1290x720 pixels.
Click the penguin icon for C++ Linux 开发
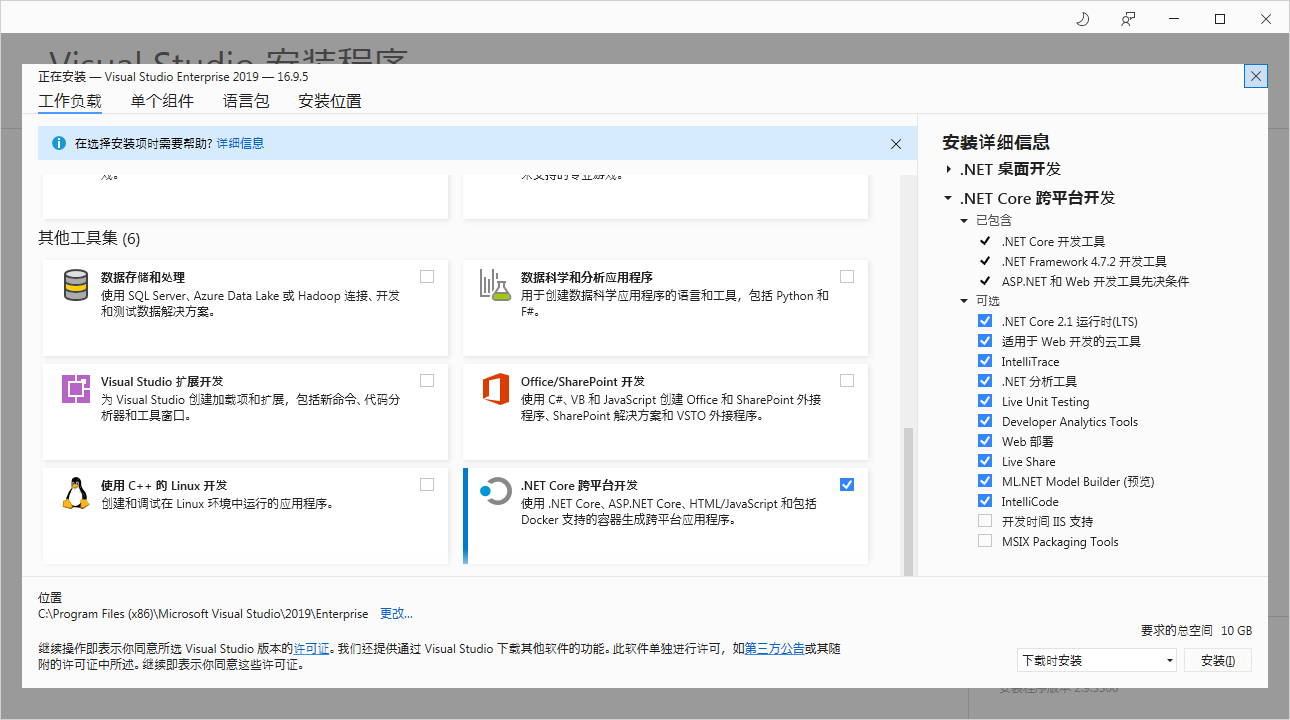pyautogui.click(x=74, y=494)
